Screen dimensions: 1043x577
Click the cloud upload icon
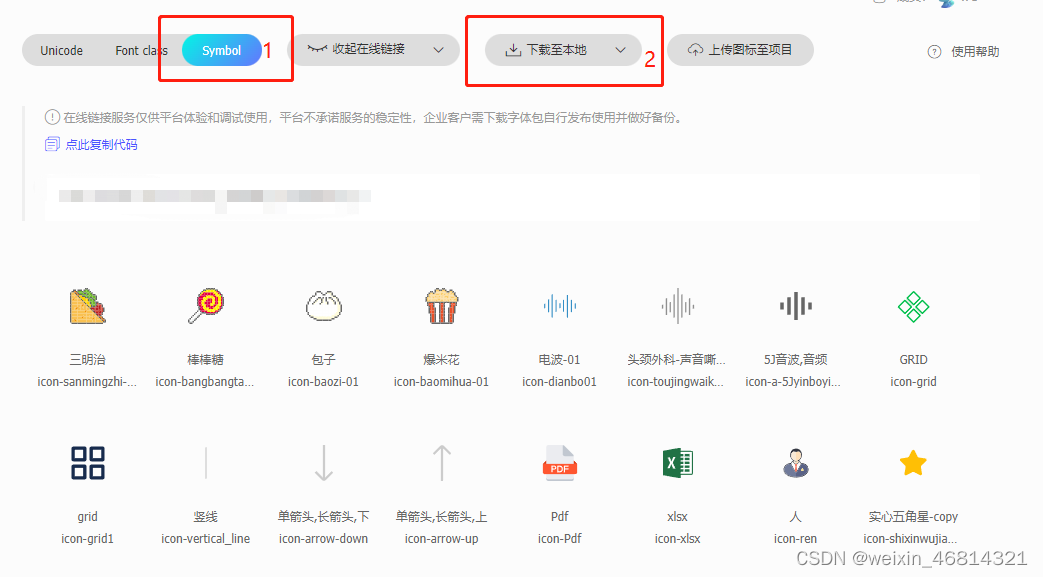(695, 50)
